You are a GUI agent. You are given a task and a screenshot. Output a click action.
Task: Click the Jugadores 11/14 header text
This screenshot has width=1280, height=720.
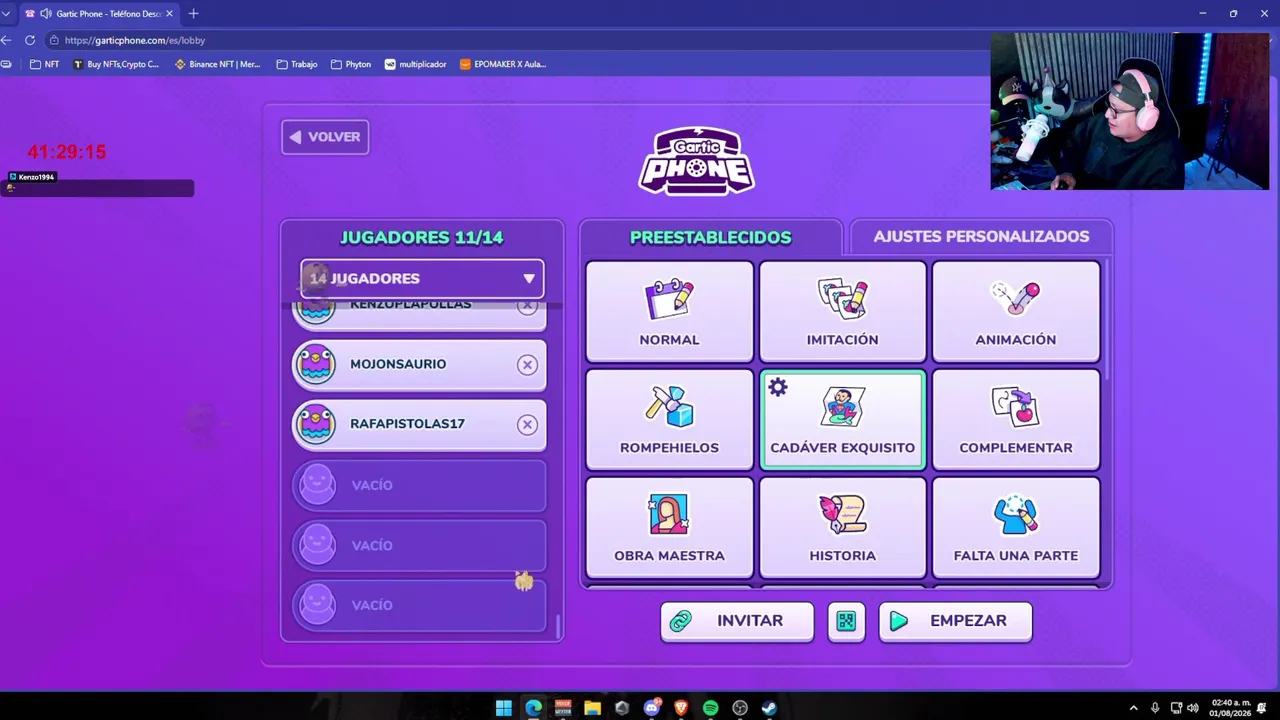pos(422,237)
